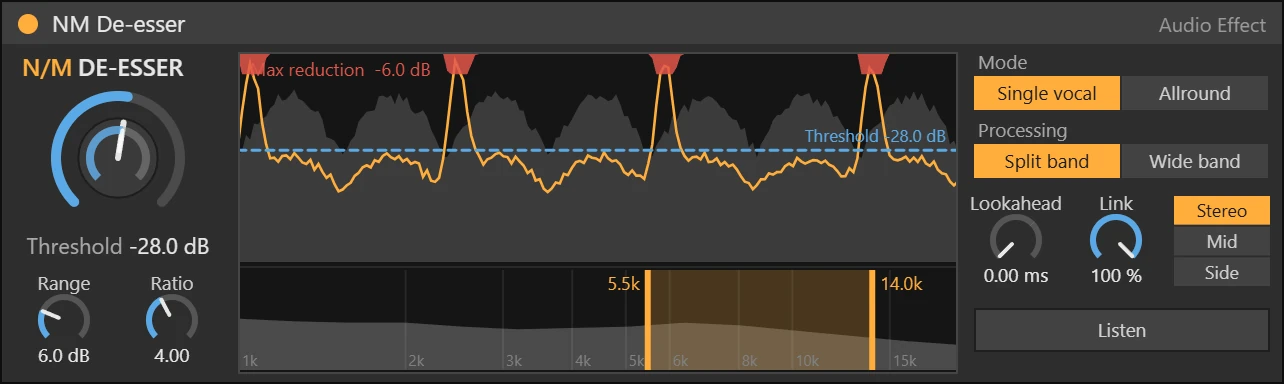
Task: Select Single vocal mode
Action: point(1047,94)
